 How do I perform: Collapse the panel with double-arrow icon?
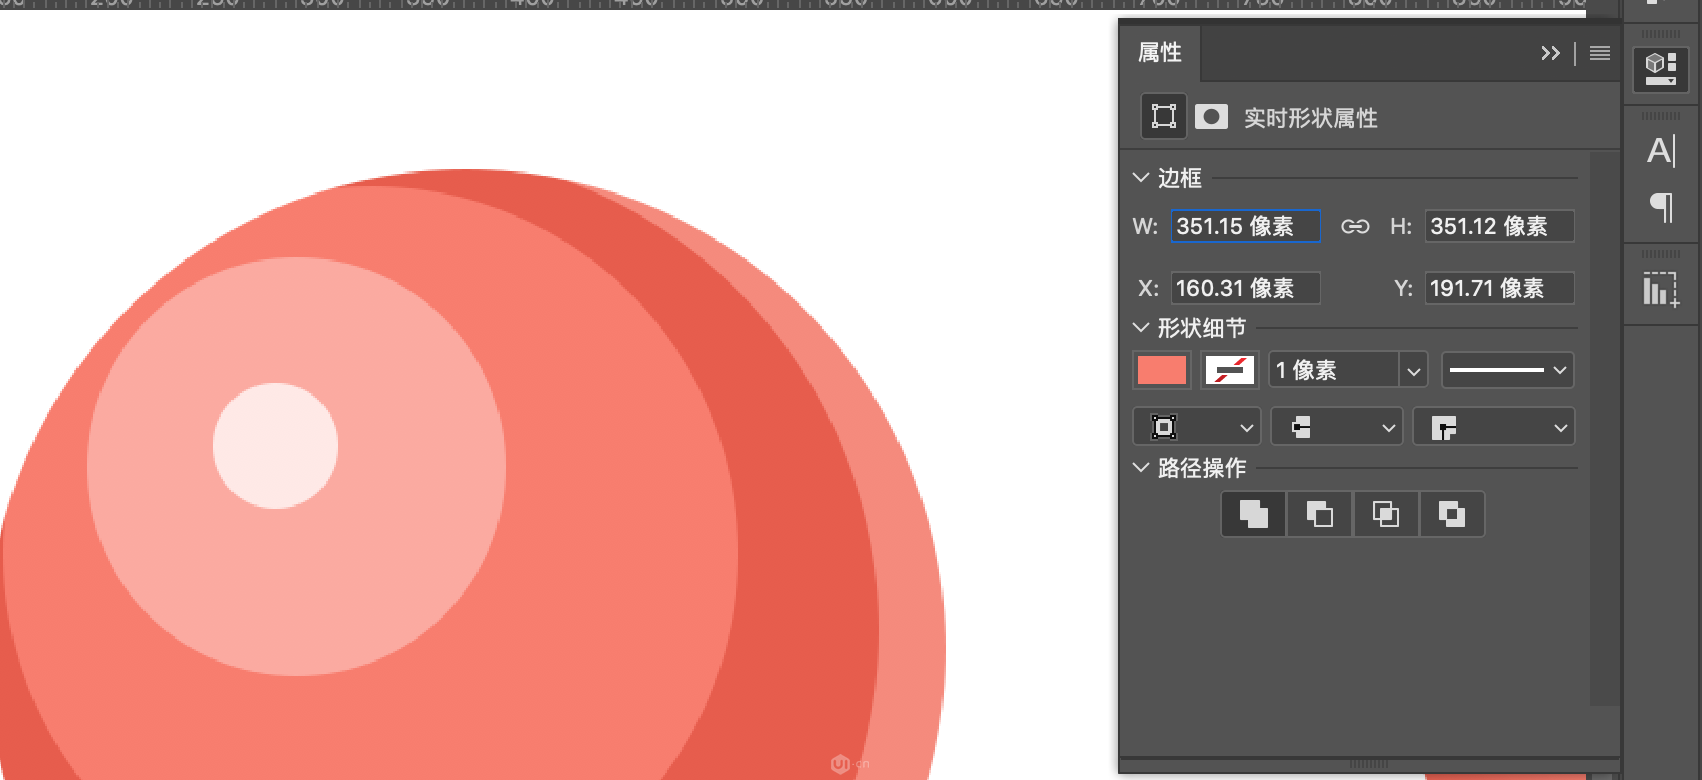click(x=1550, y=53)
